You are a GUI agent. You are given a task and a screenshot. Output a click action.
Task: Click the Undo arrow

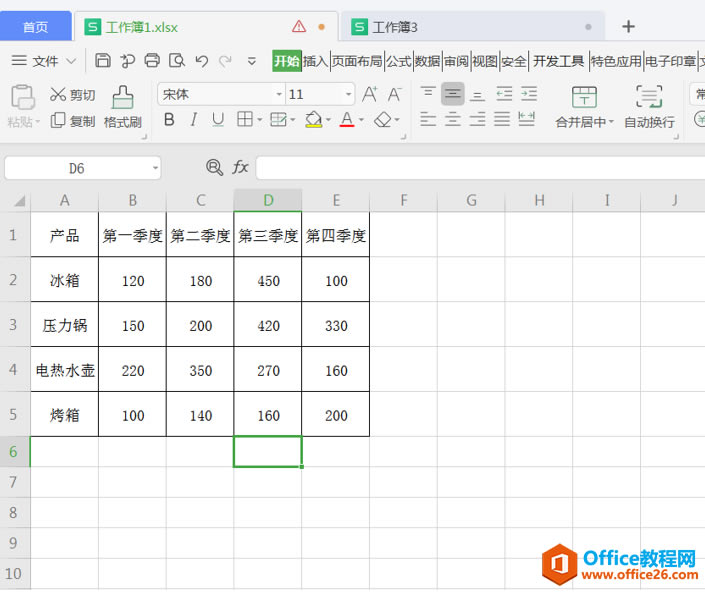[201, 61]
